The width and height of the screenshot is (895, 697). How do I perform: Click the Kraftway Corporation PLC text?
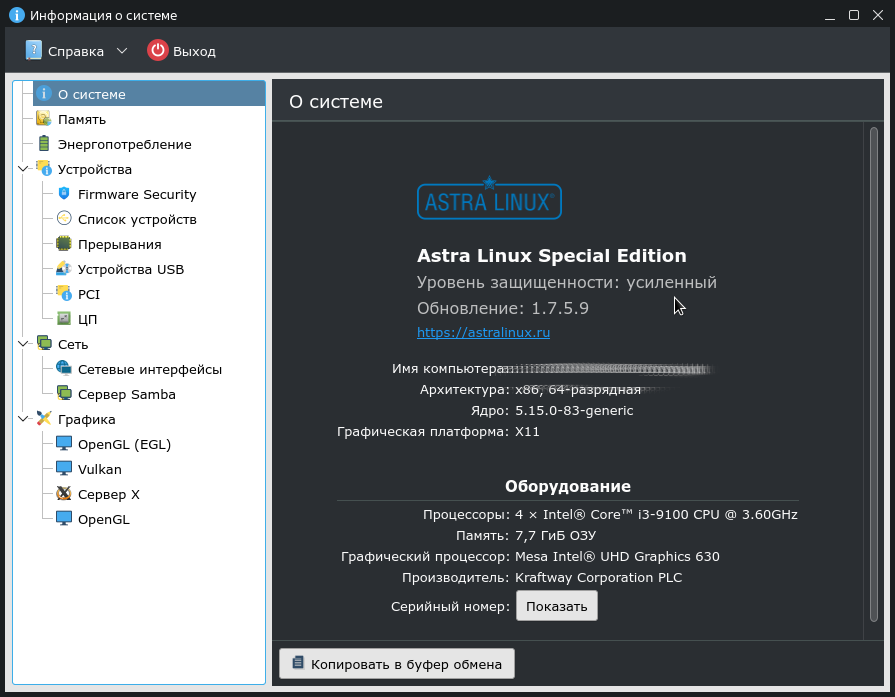(x=598, y=578)
